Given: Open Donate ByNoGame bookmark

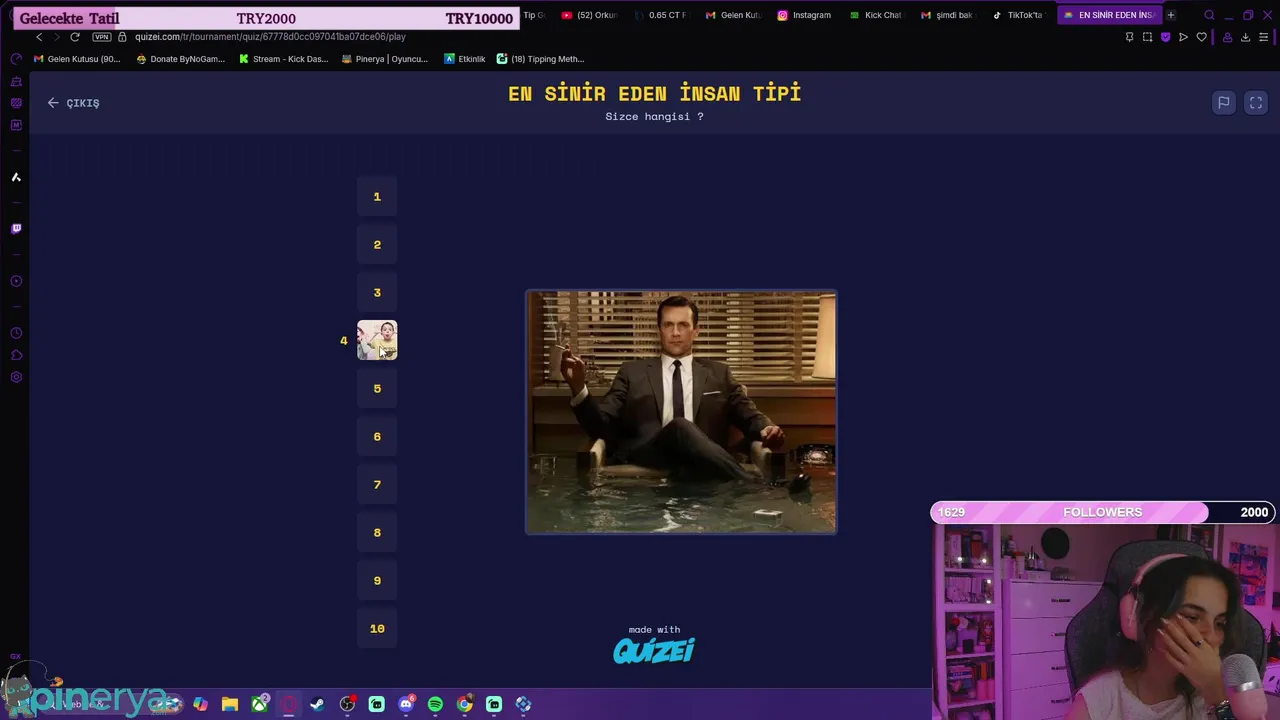Looking at the screenshot, I should (x=181, y=59).
